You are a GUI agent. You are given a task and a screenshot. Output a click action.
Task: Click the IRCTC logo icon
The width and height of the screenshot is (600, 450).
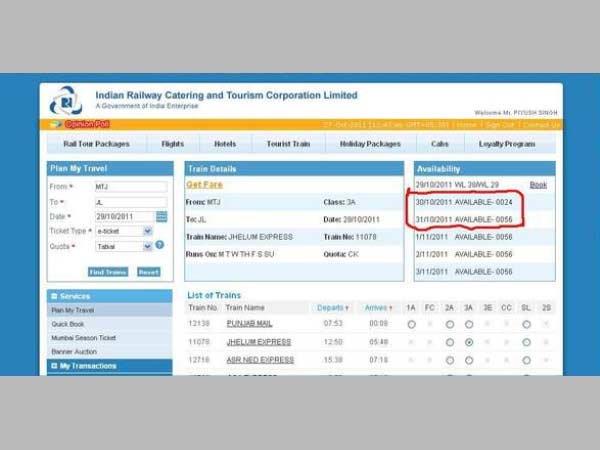(67, 100)
